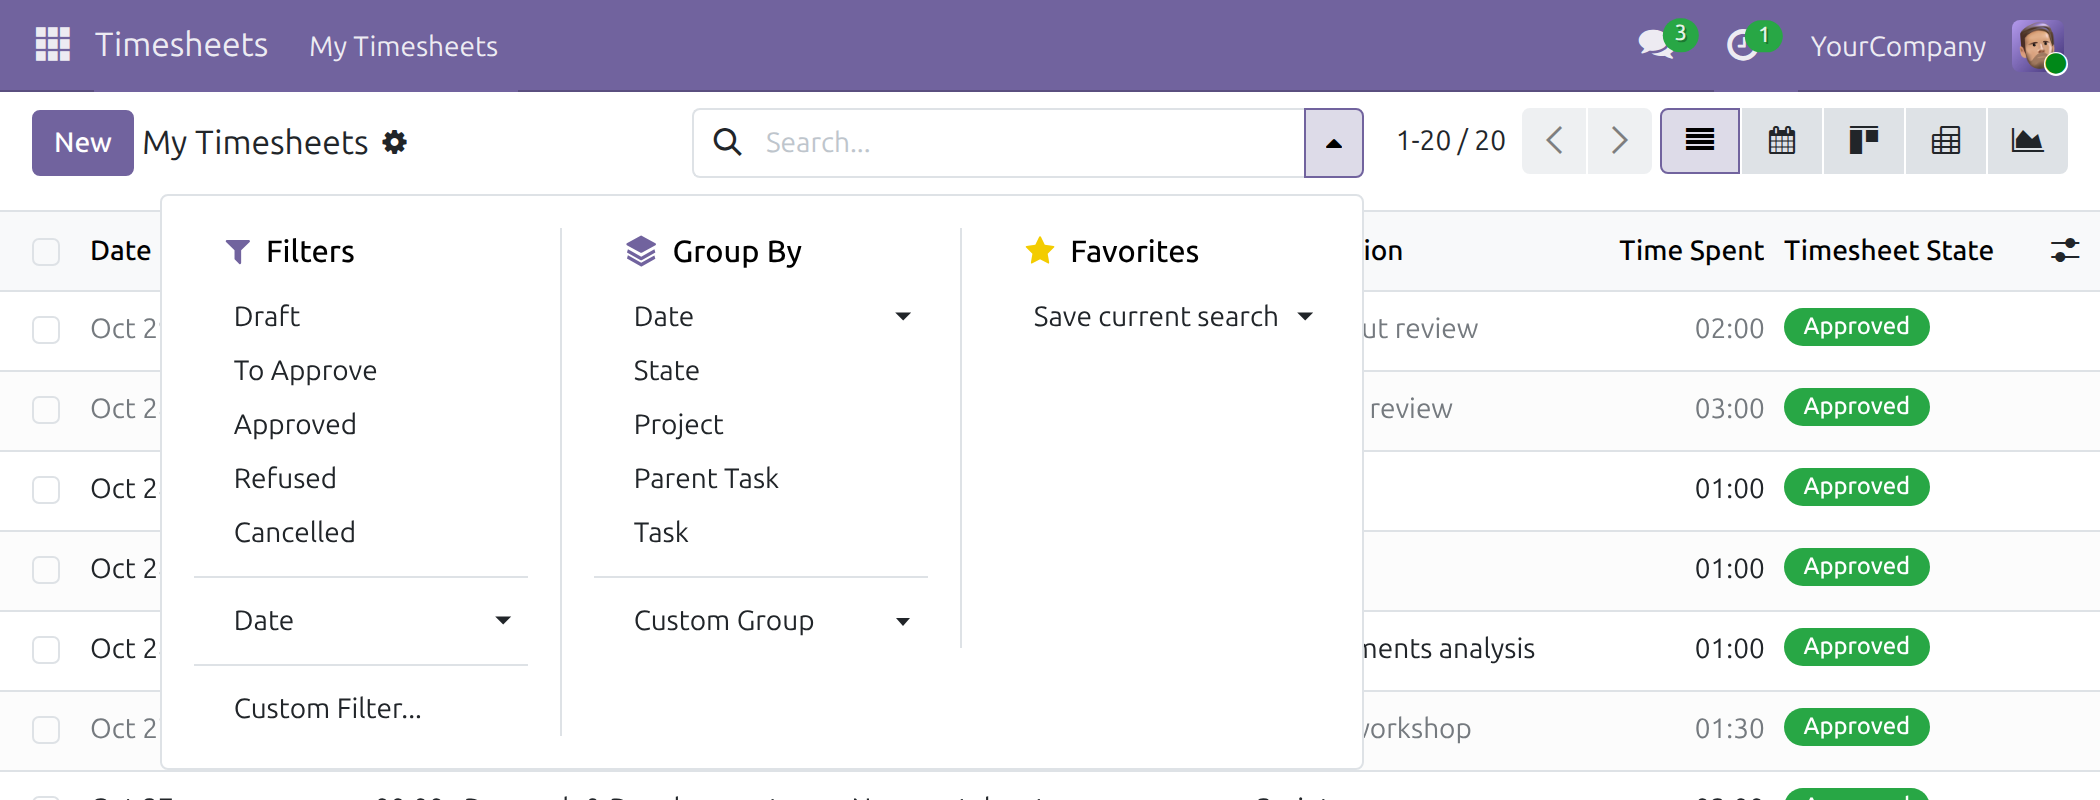Sort by the Time Spent column header
This screenshot has height=800, width=2100.
tap(1691, 250)
